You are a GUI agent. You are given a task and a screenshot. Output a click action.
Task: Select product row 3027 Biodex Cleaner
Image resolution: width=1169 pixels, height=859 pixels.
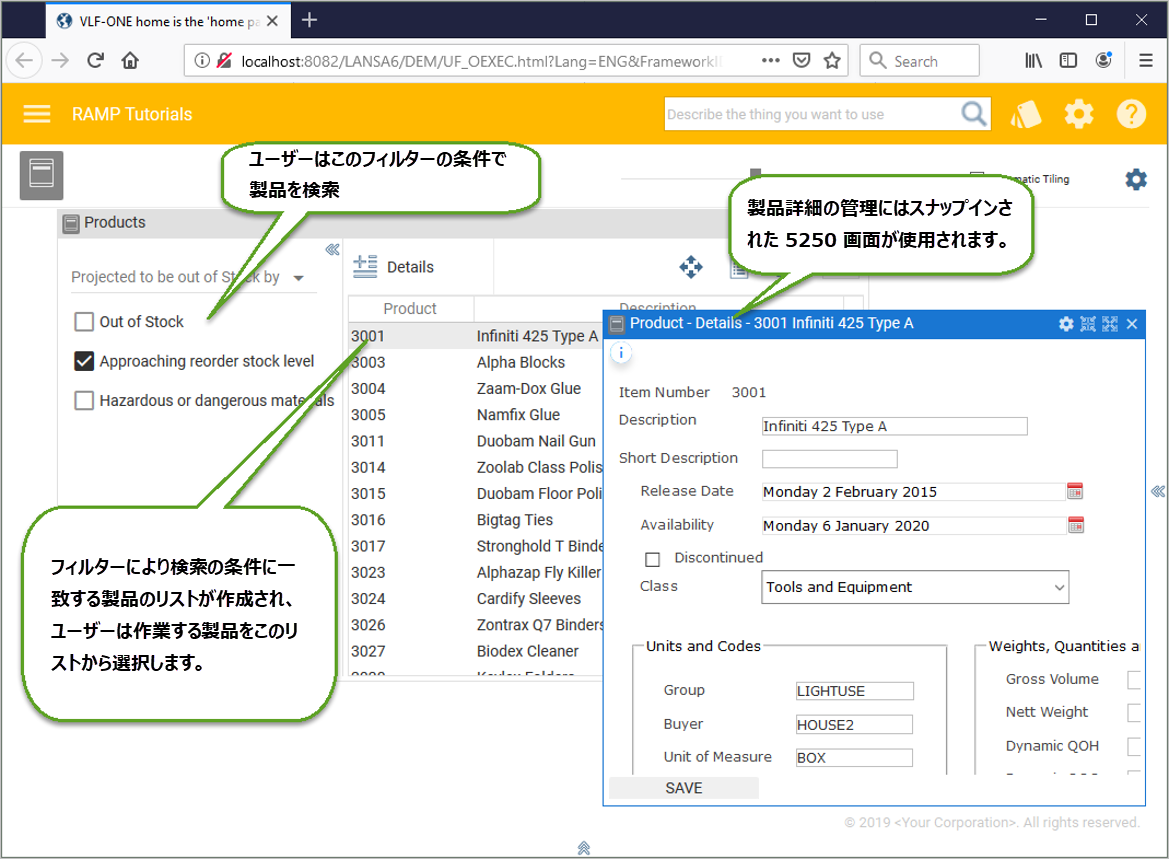475,651
